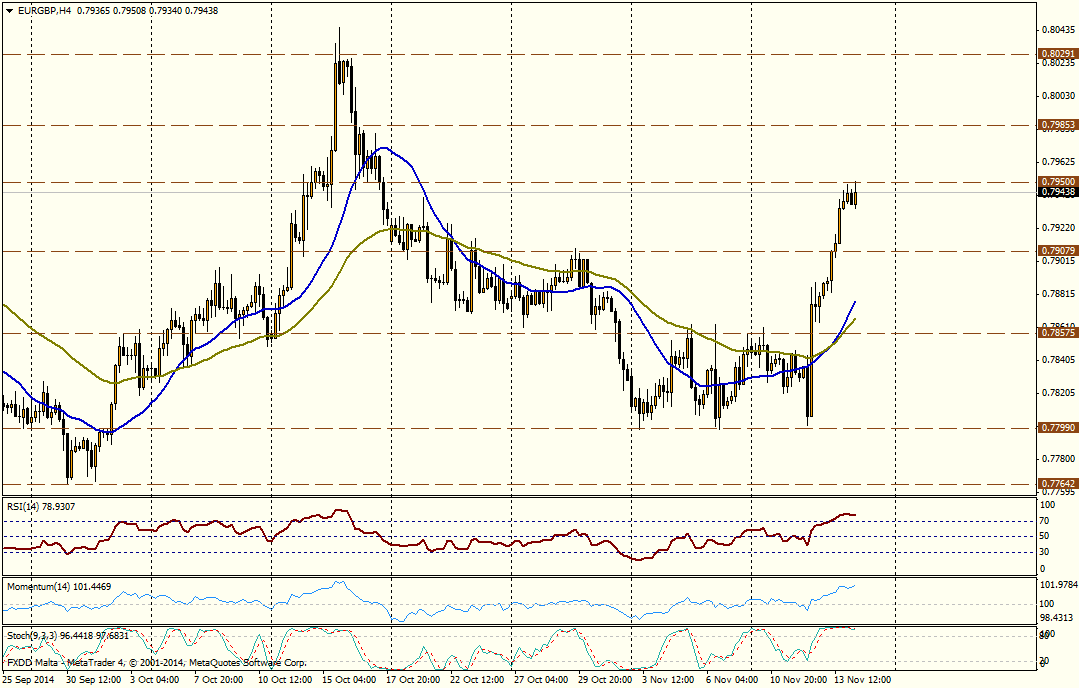Click the 0.79853 horizontal level label
Viewport: 1079px width, 688px height.
(1058, 125)
